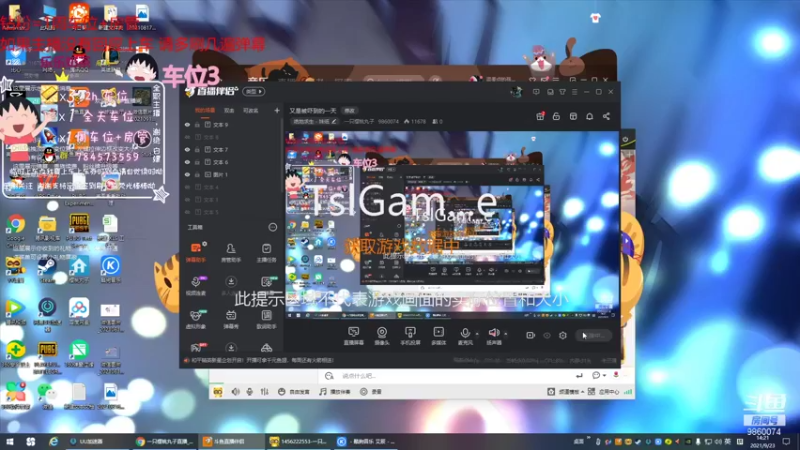This screenshot has height=450, width=800.
Task: Open the 视频连麦 tool
Action: click(196, 286)
